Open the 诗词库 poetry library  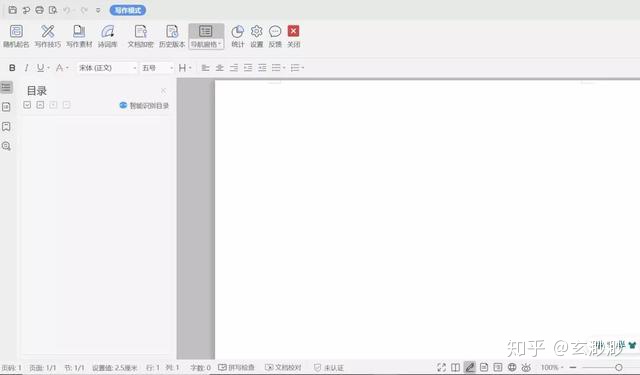tap(108, 36)
